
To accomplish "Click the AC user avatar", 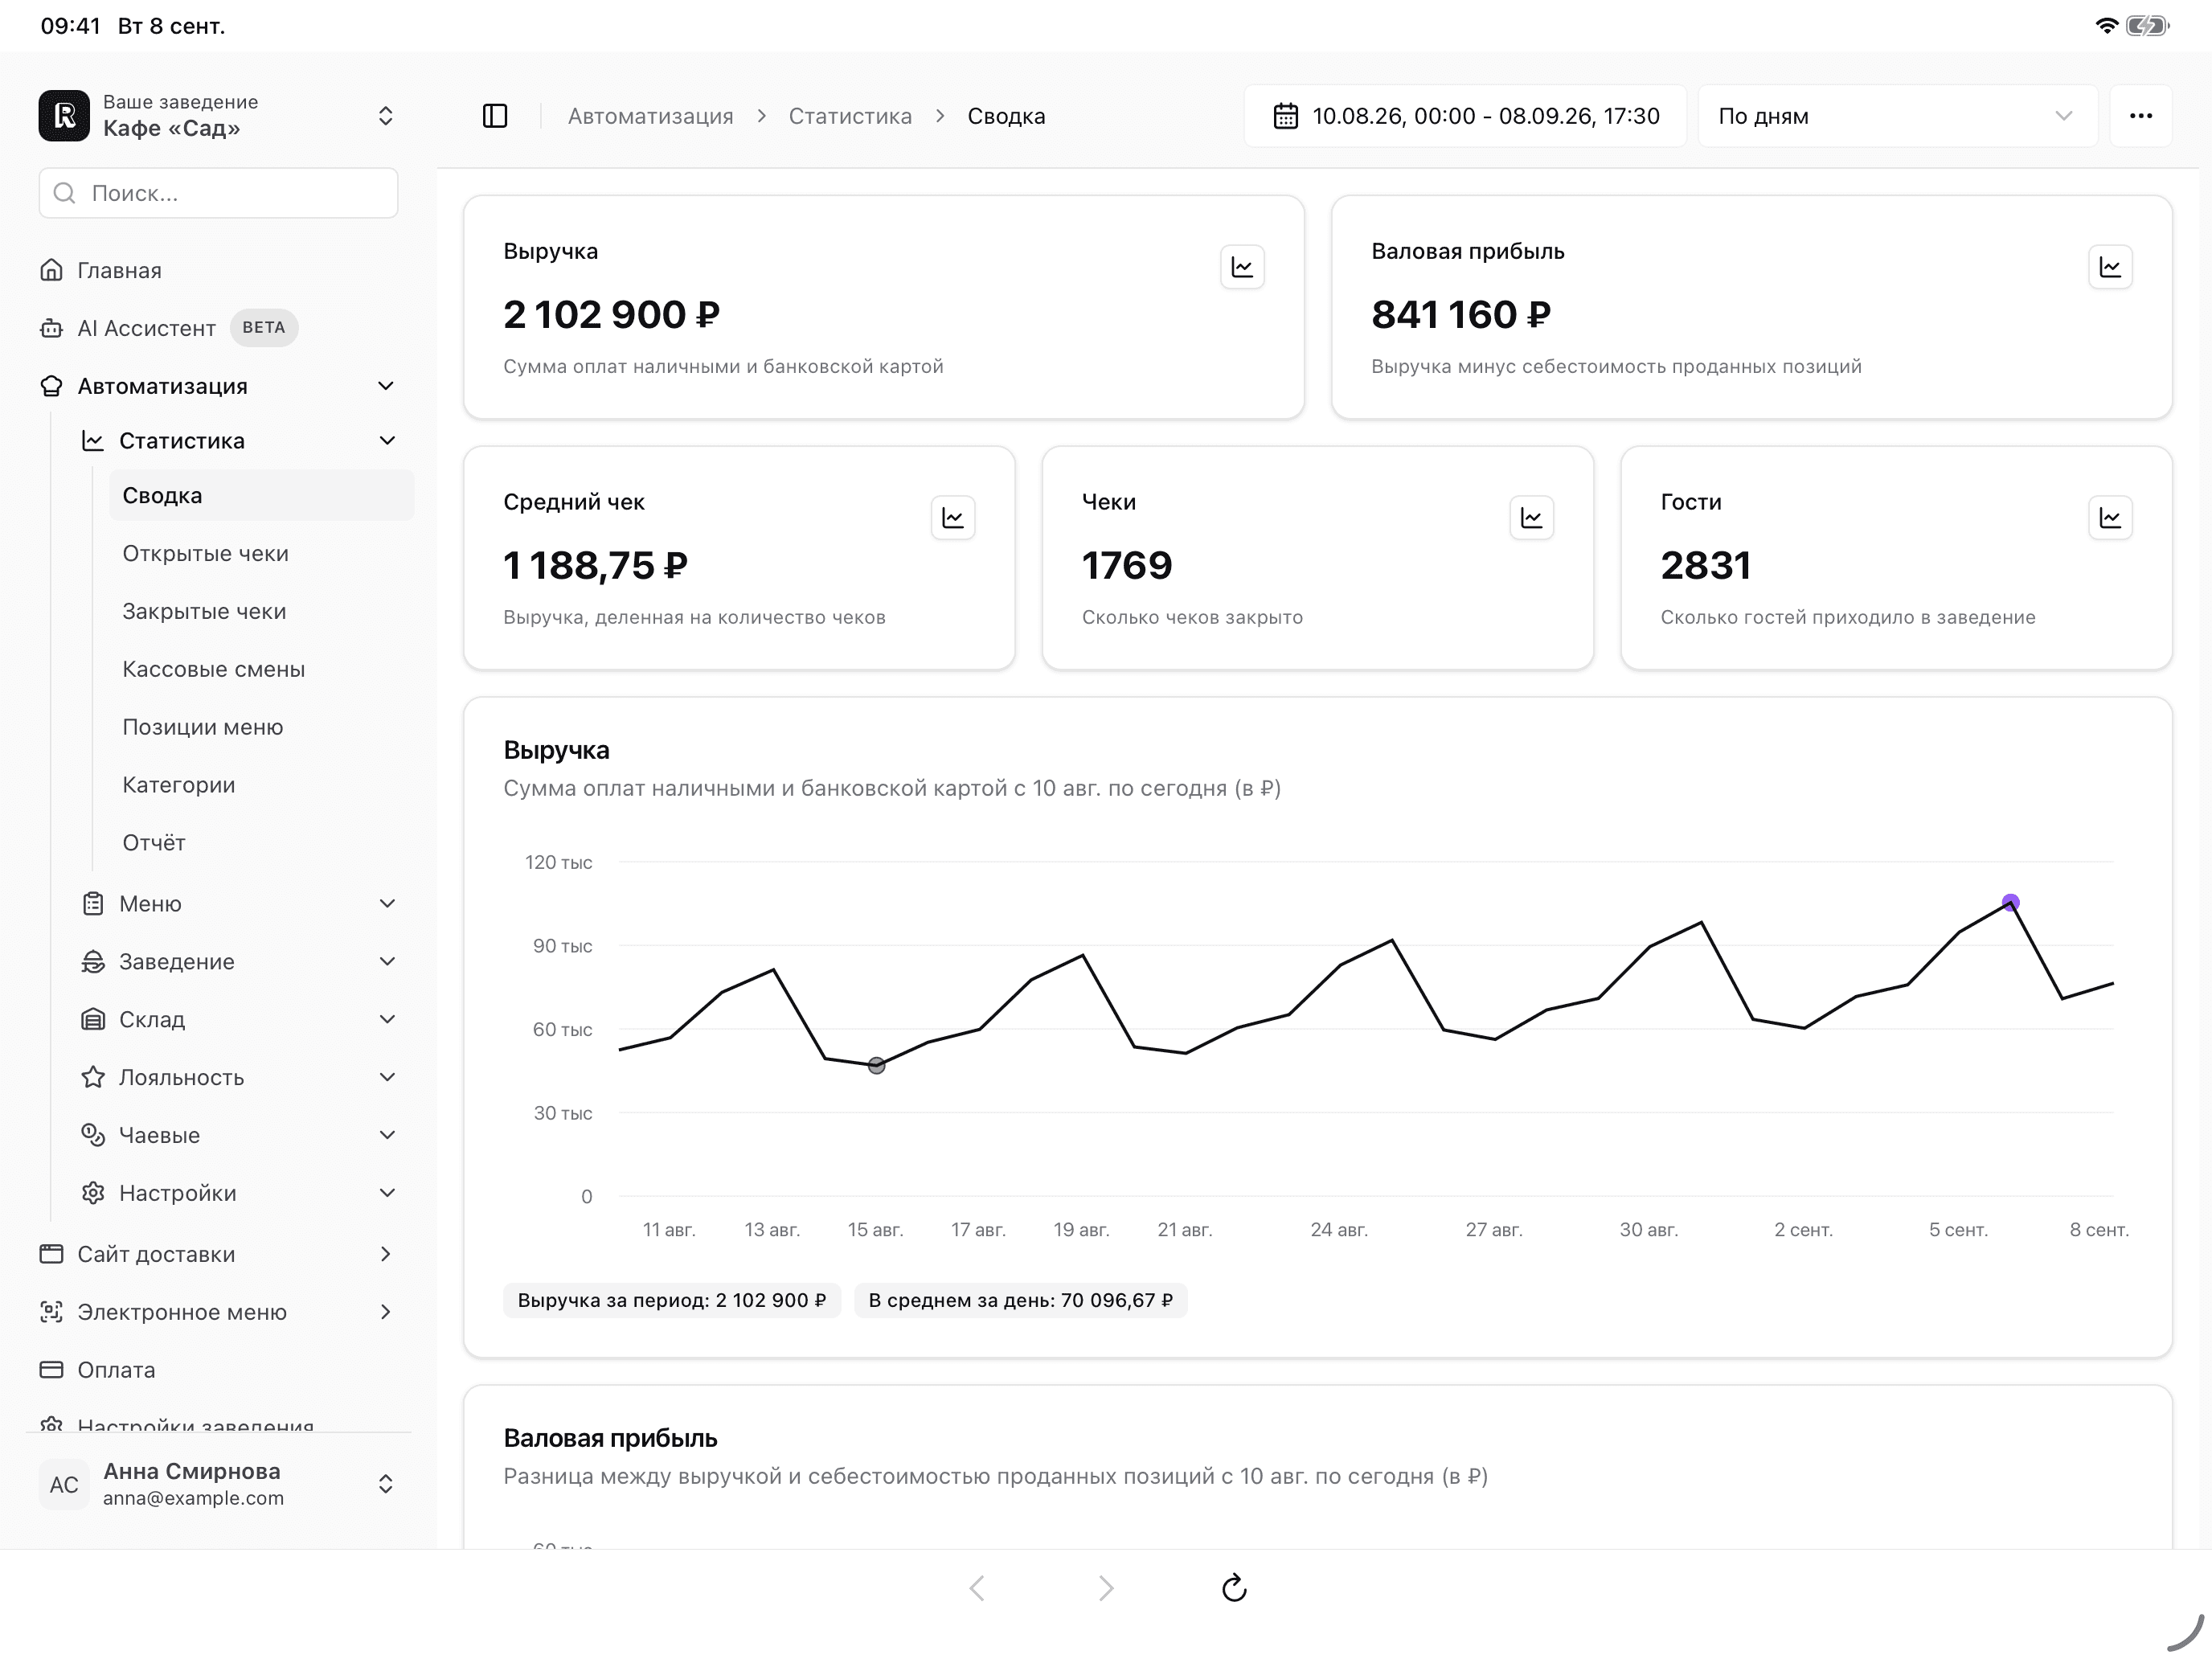I will pos(64,1484).
